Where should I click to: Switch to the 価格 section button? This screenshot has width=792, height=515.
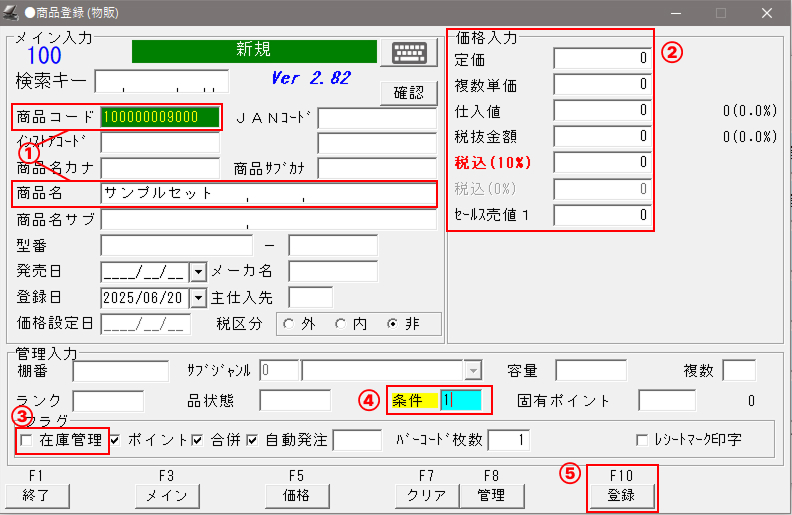(296, 495)
